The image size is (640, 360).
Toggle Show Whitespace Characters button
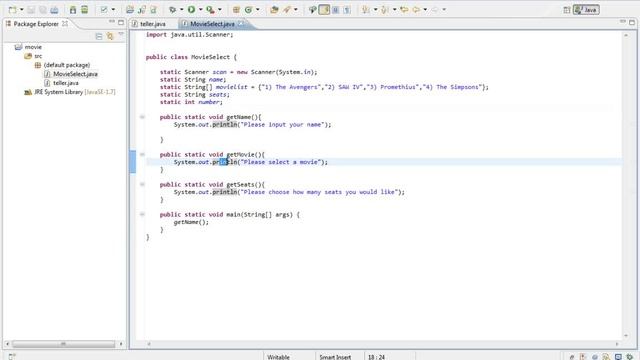(347, 9)
